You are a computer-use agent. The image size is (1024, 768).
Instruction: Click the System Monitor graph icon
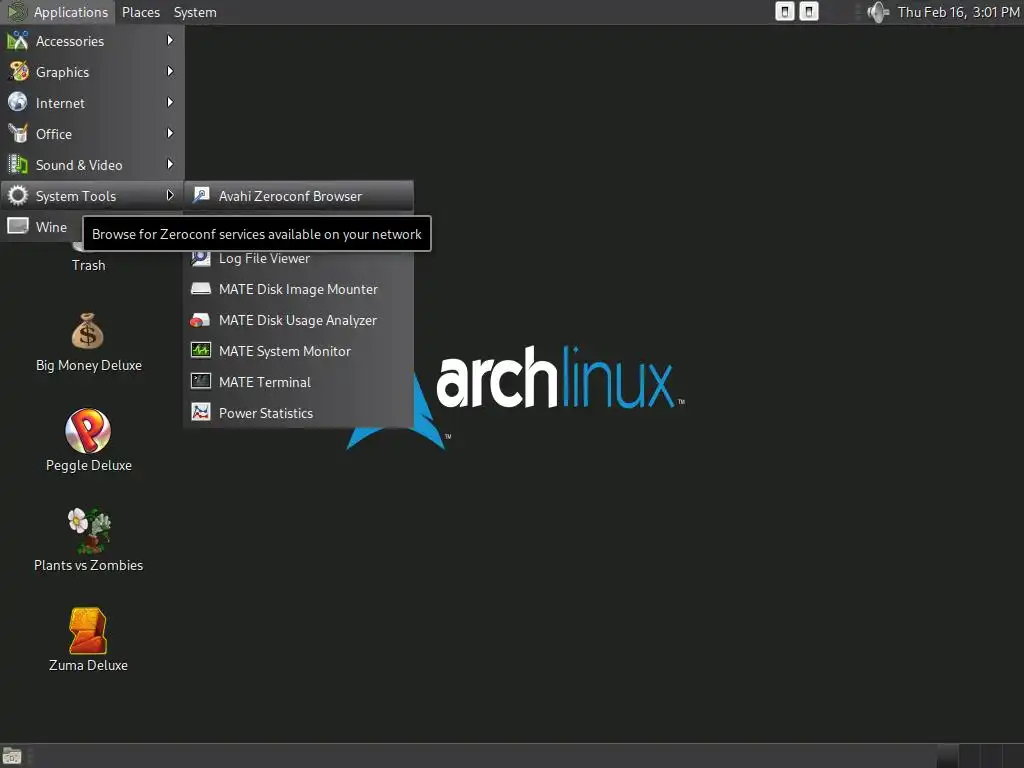click(200, 350)
